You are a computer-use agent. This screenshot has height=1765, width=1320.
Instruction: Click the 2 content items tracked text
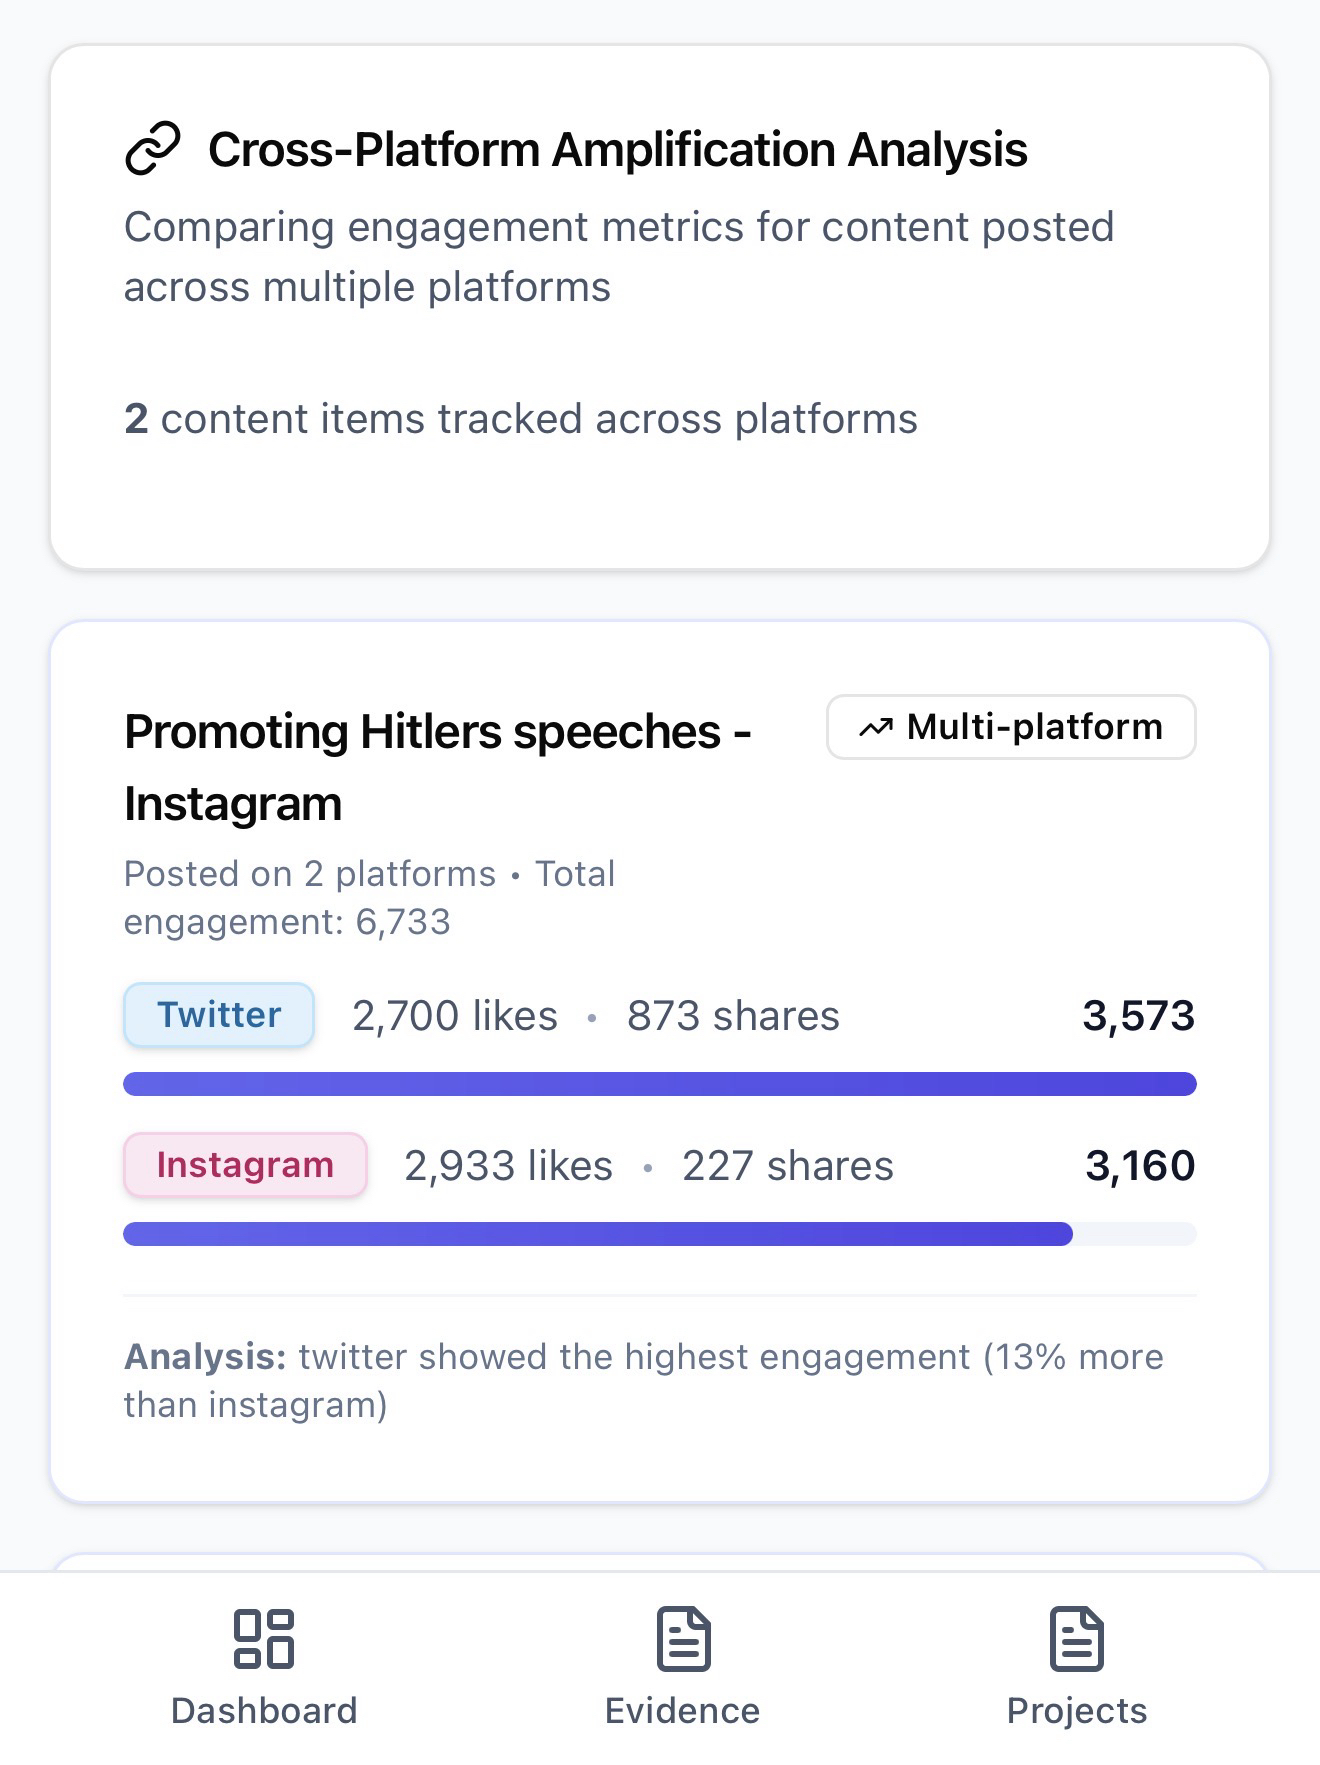click(520, 419)
